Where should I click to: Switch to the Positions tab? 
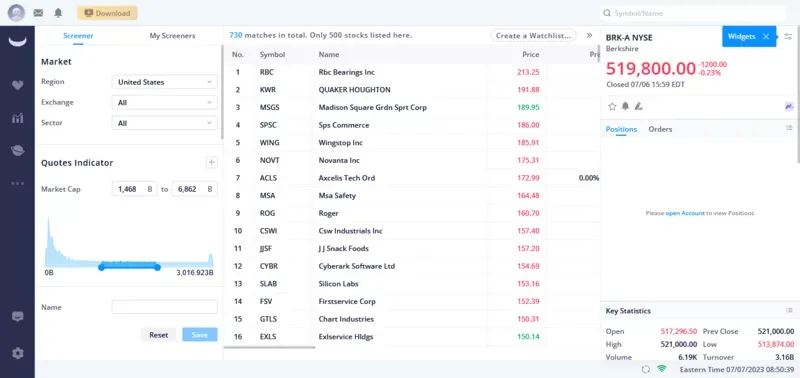[621, 129]
